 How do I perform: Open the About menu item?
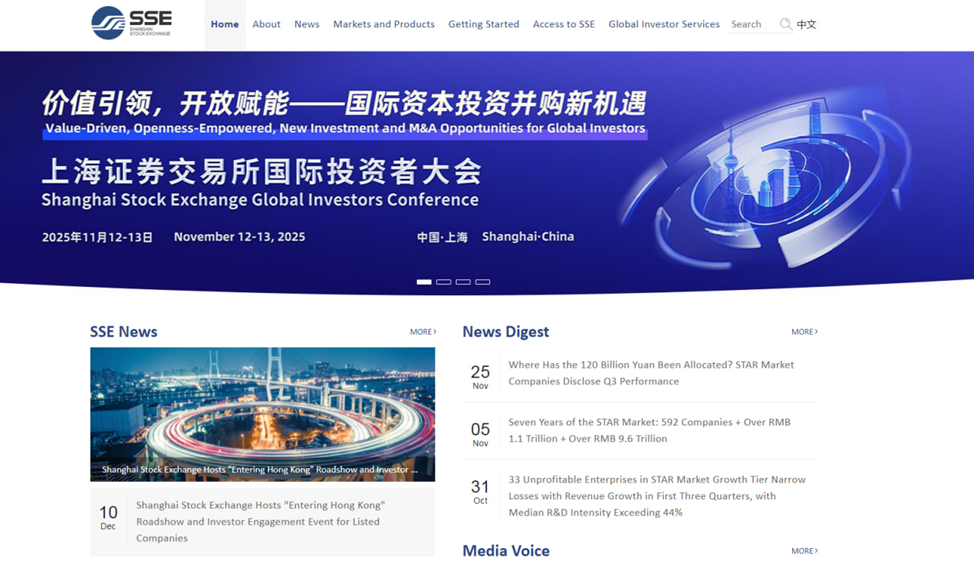tap(266, 24)
